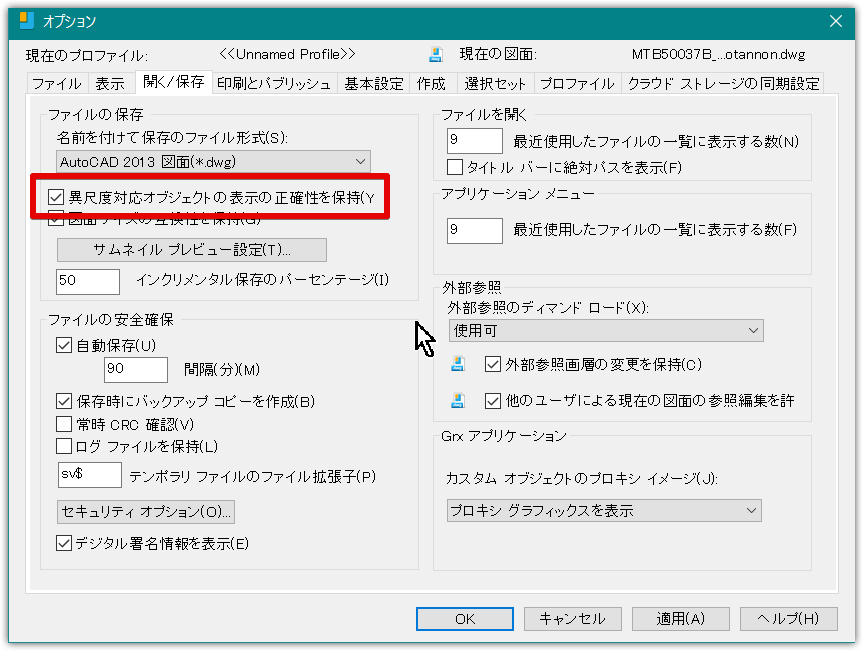Click the インクリメンタル保存 percentage input field

click(88, 281)
